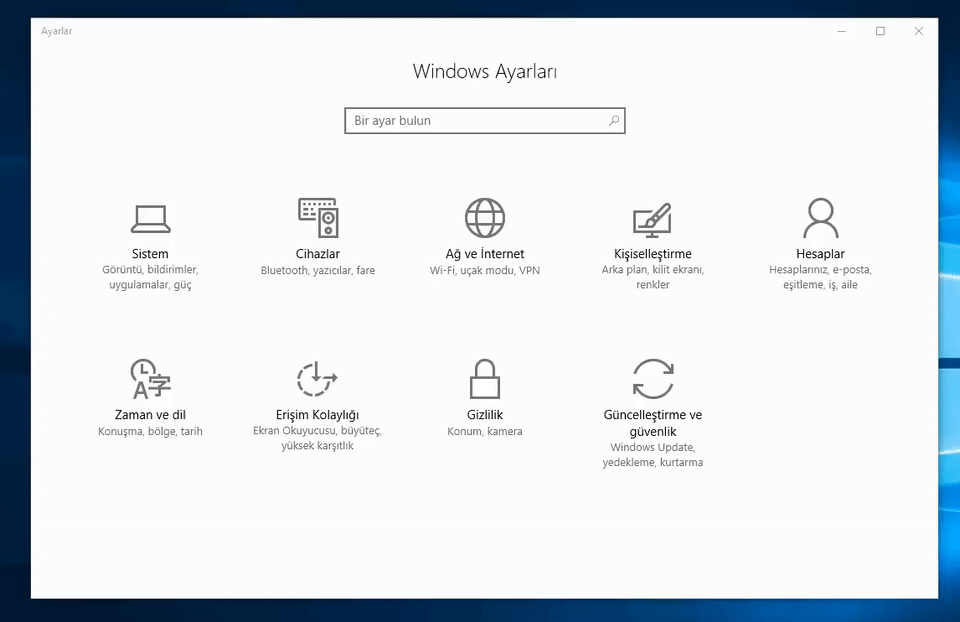Click the Sistem laptop icon

(x=150, y=218)
